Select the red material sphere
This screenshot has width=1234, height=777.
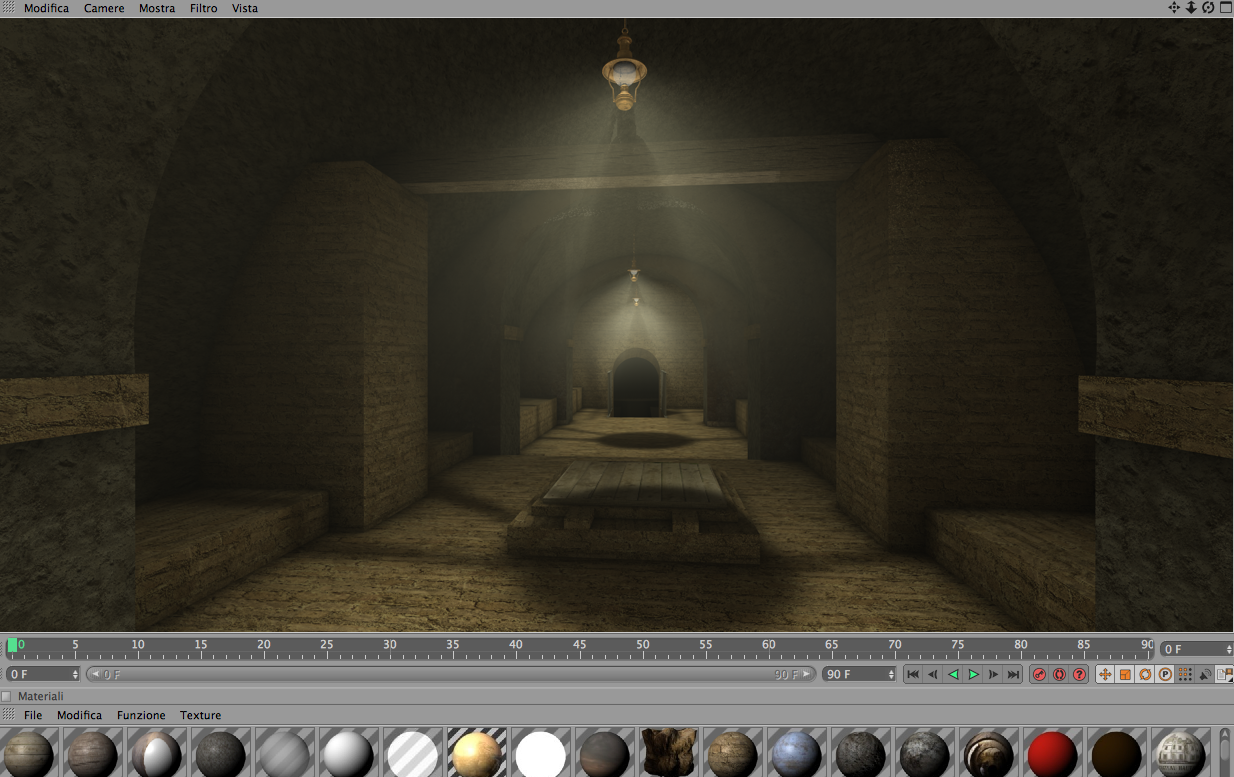1052,754
